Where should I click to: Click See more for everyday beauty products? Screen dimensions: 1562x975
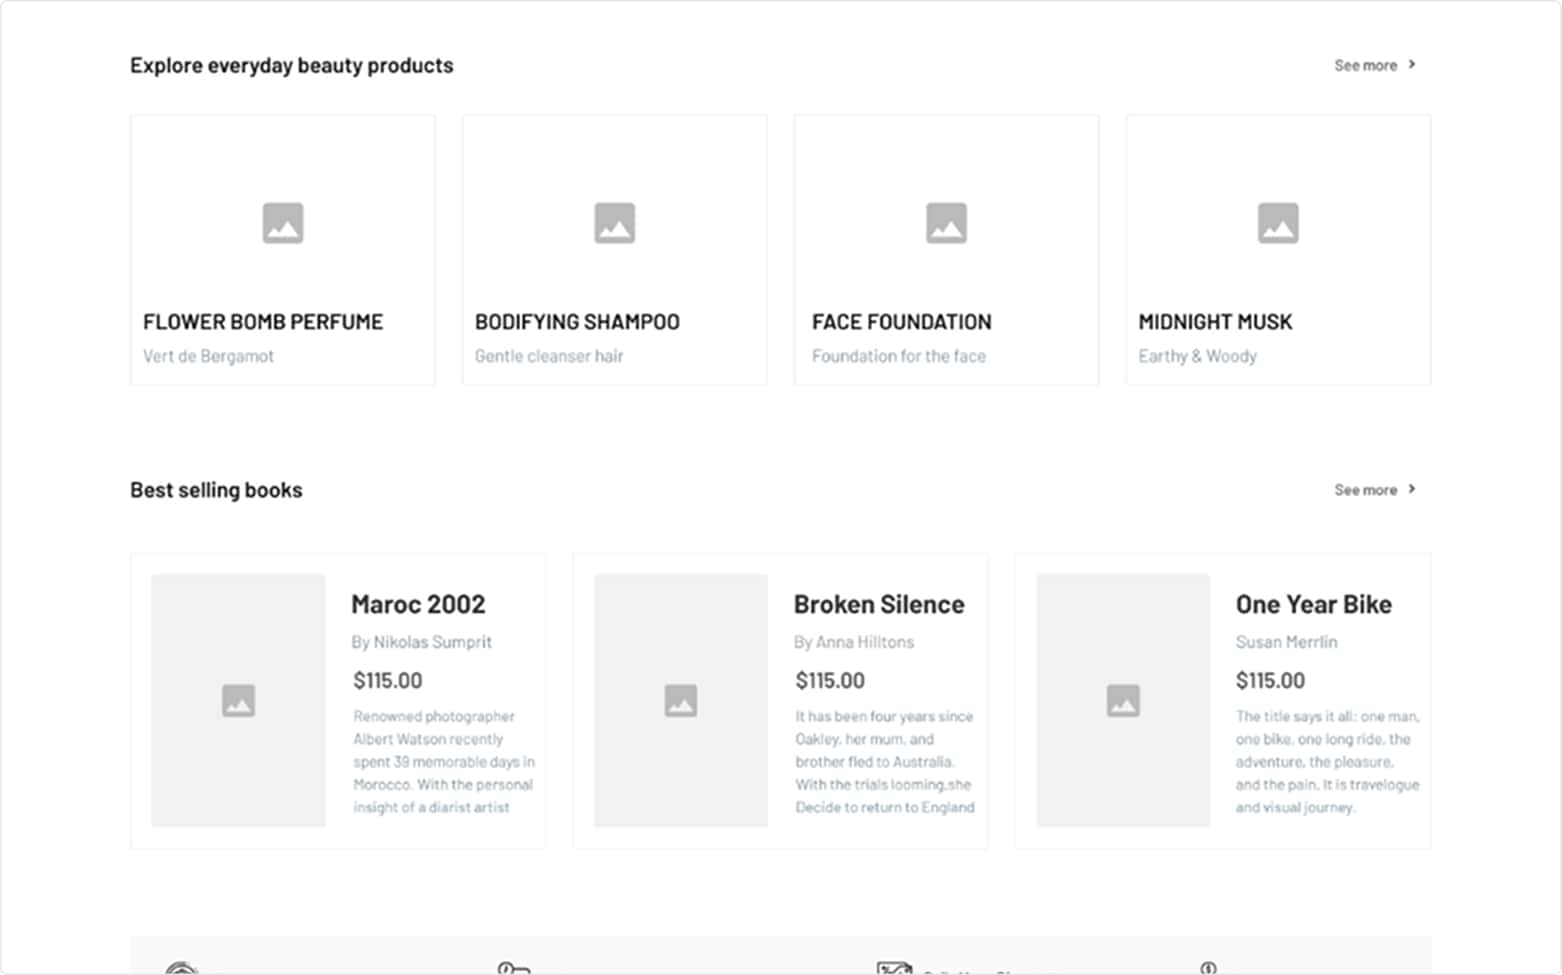(x=1365, y=65)
